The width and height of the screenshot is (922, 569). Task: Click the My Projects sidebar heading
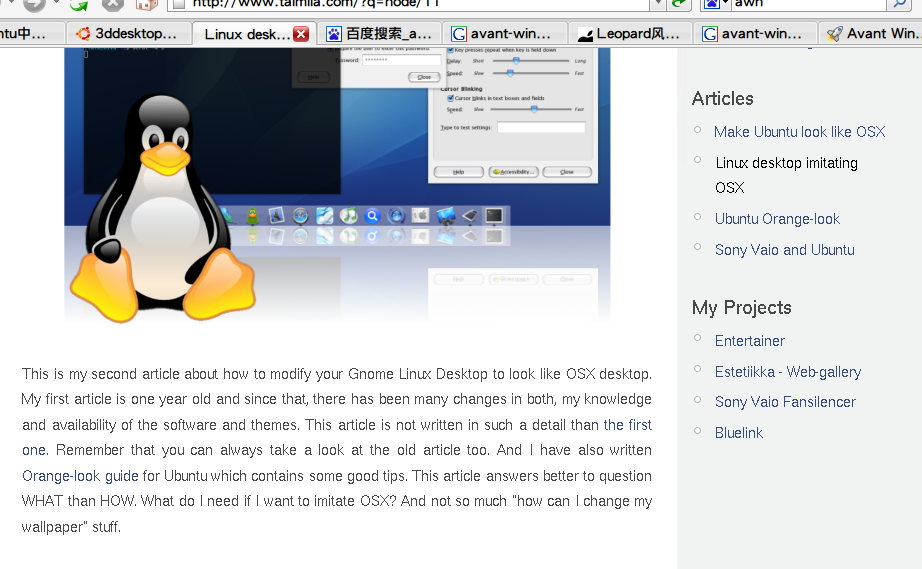[741, 307]
